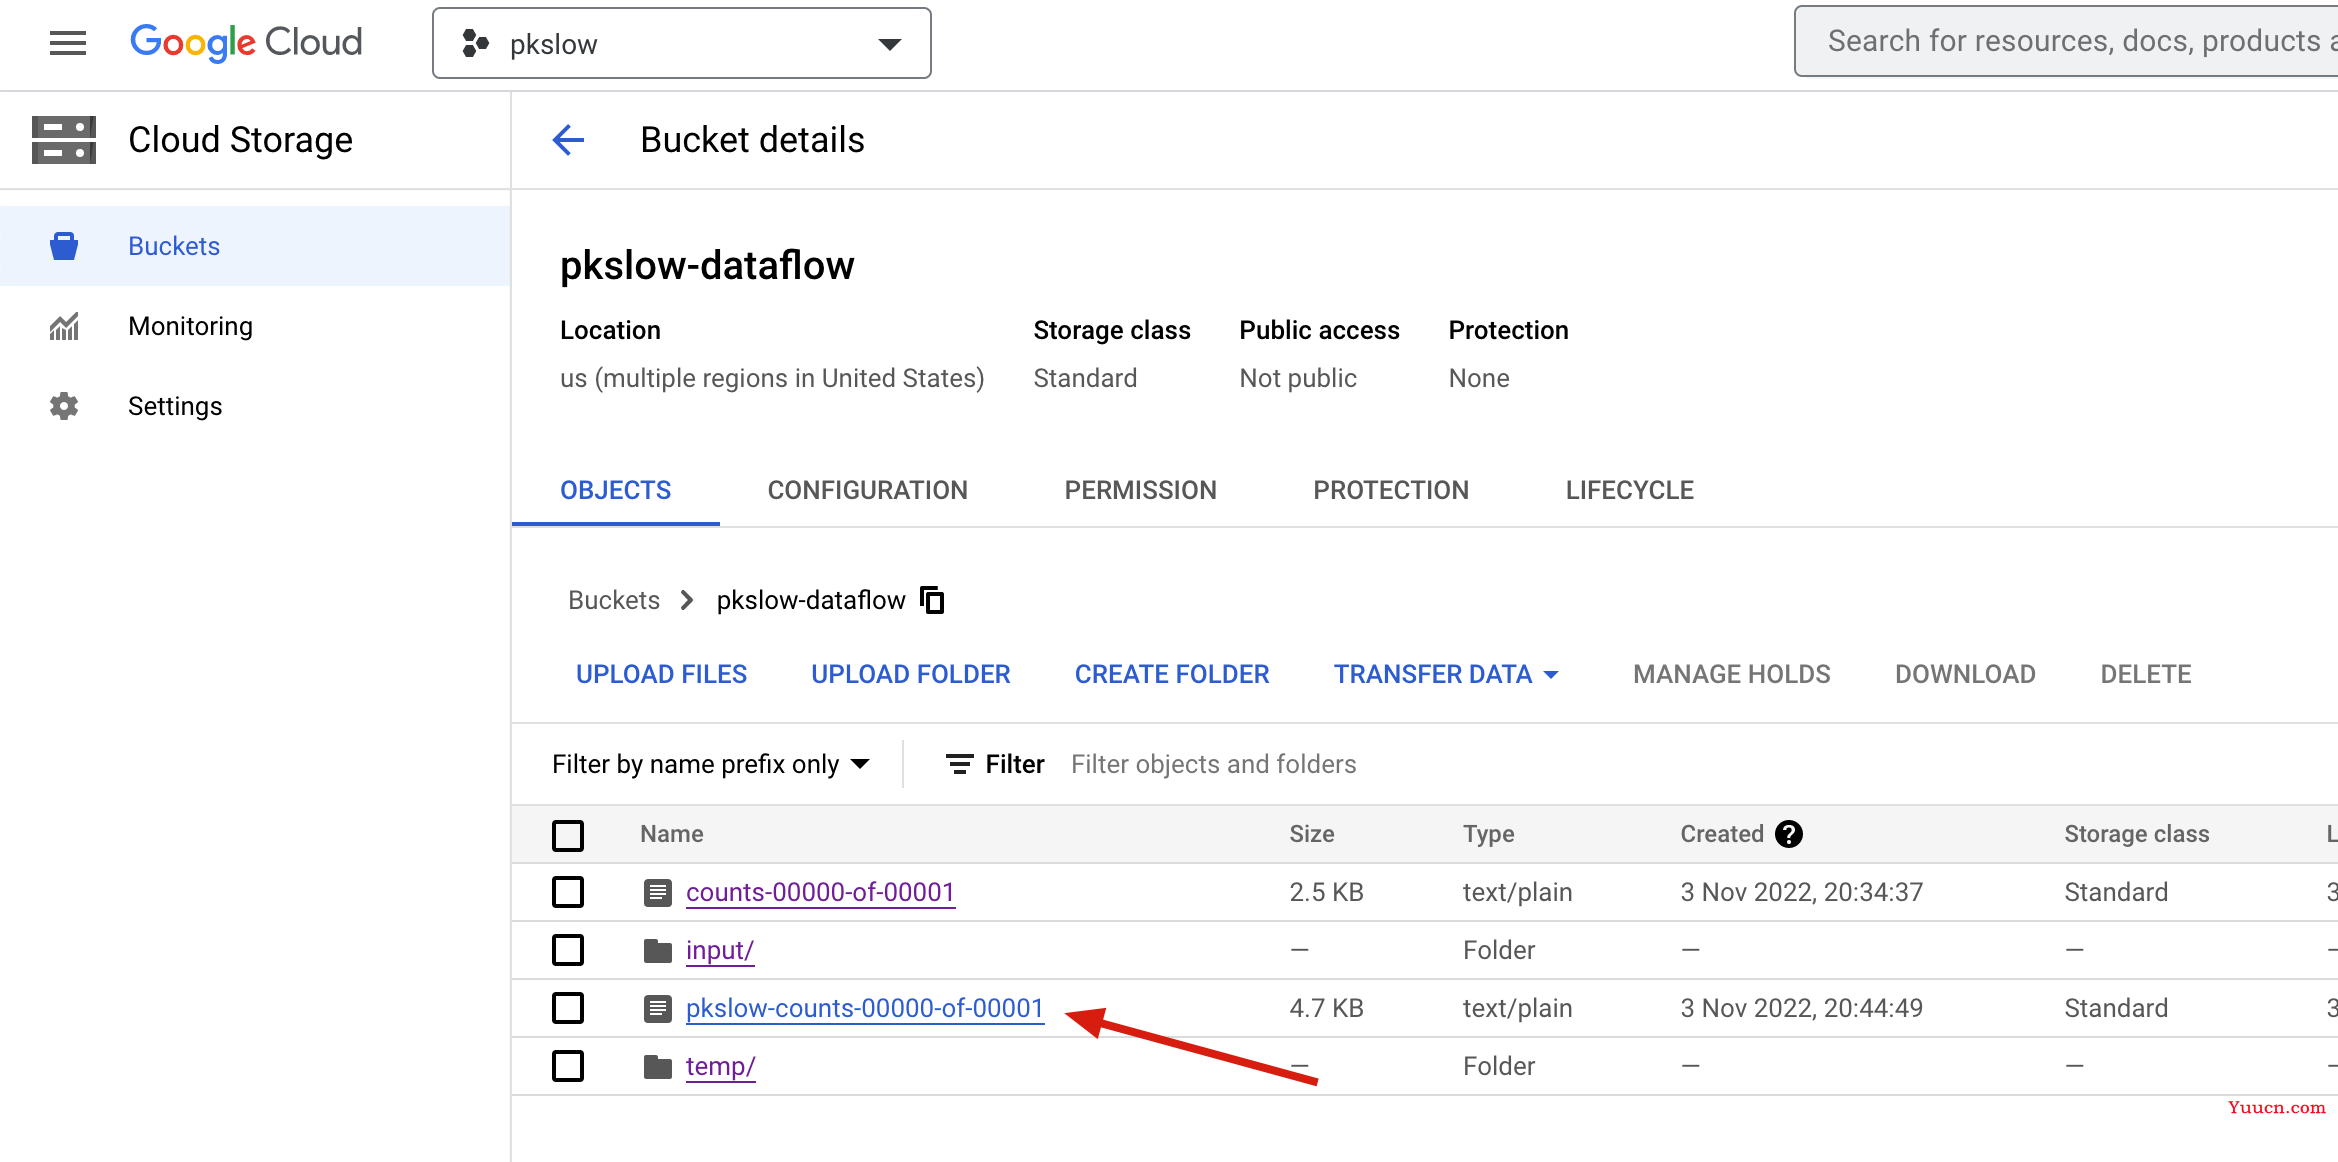Click the 2.5 KB size cell
Viewport: 2338px width, 1162px height.
coord(1326,892)
